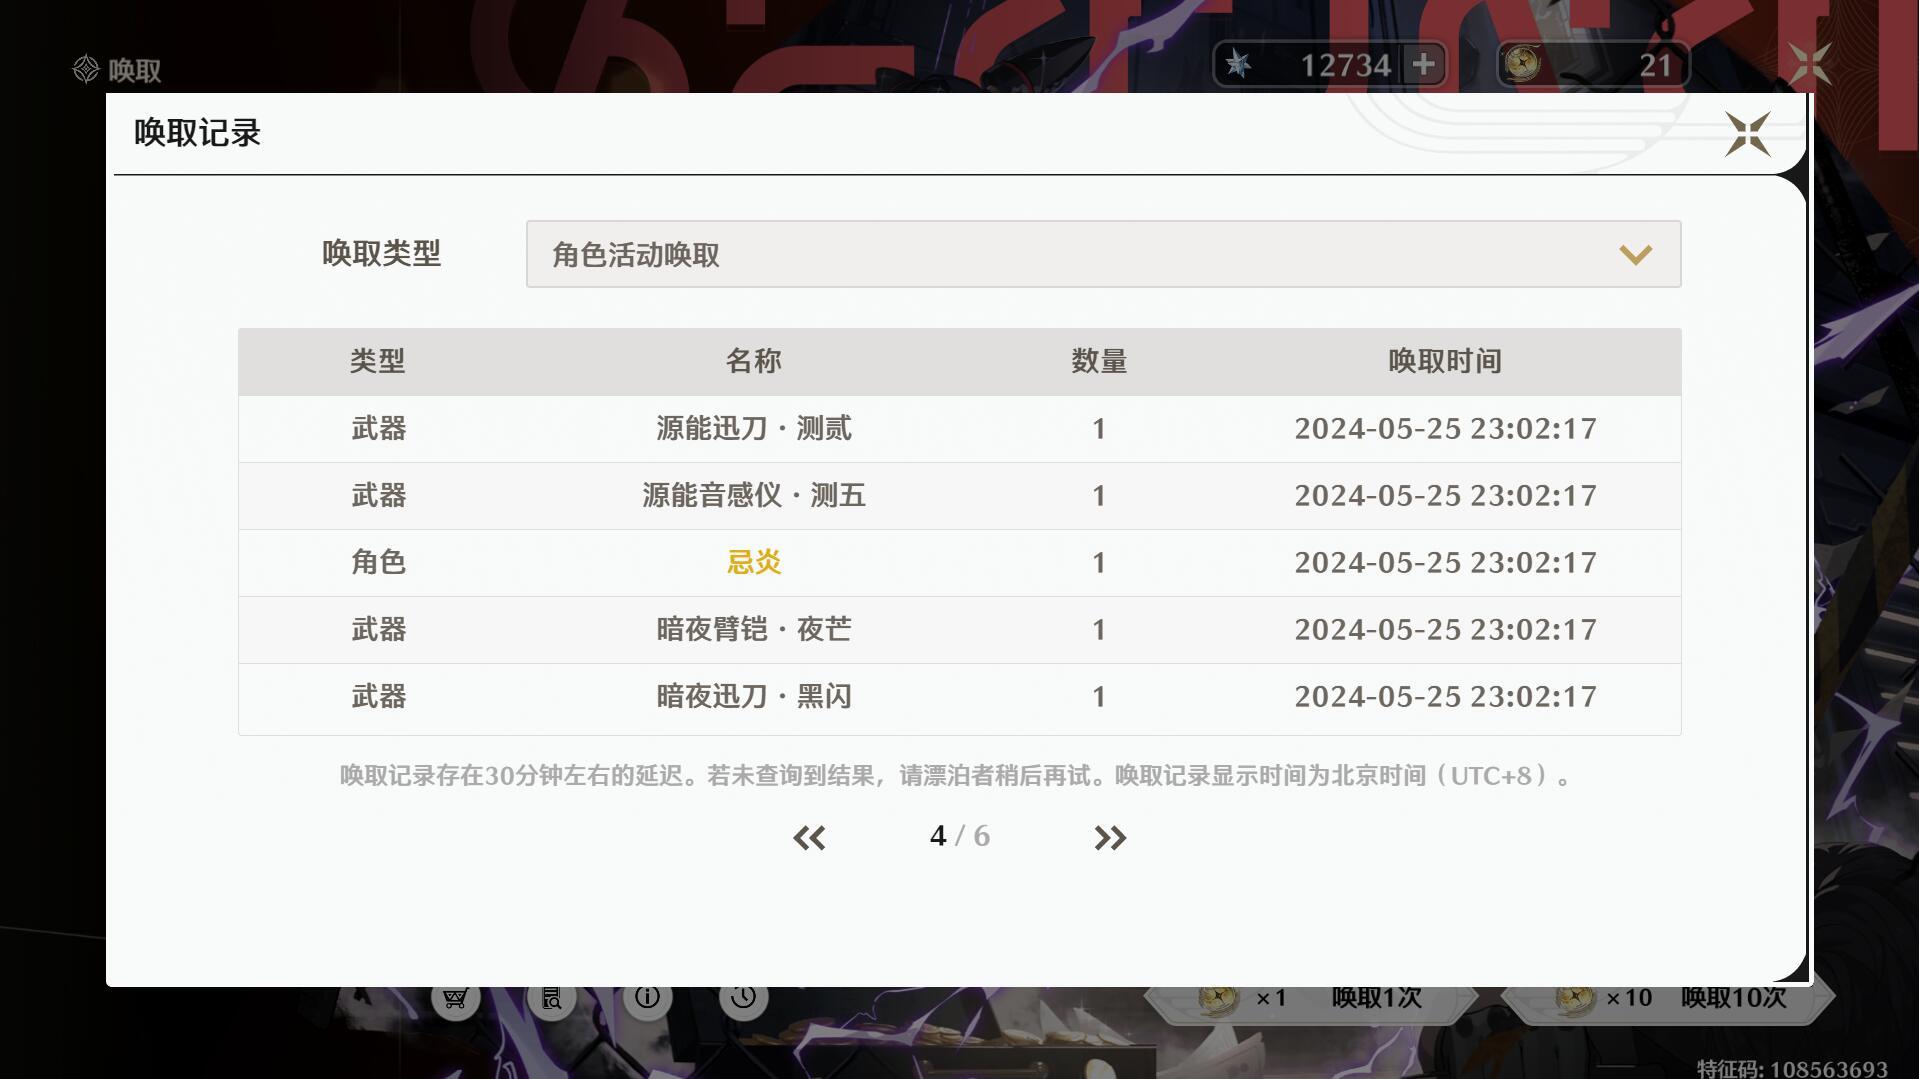Click the 唤取10次 button
The height and width of the screenshot is (1079, 1919).
click(1667, 1000)
